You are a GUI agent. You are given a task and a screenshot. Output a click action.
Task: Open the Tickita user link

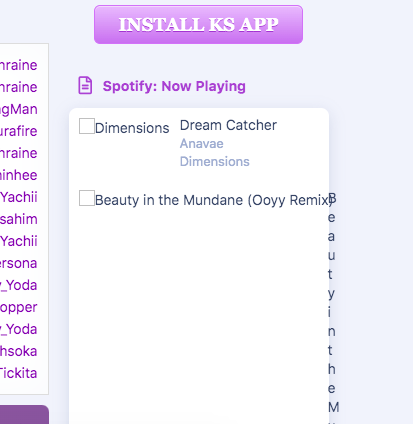[x=19, y=373]
